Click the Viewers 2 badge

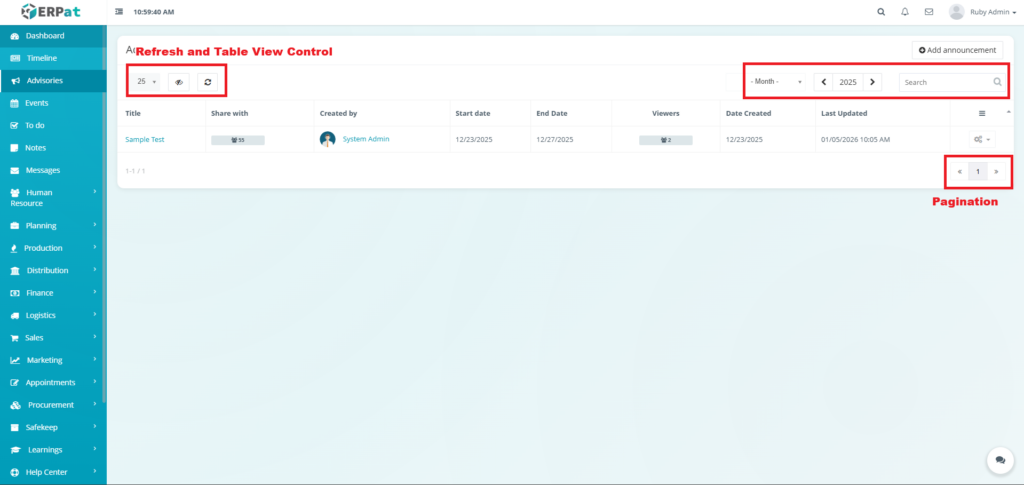[665, 140]
